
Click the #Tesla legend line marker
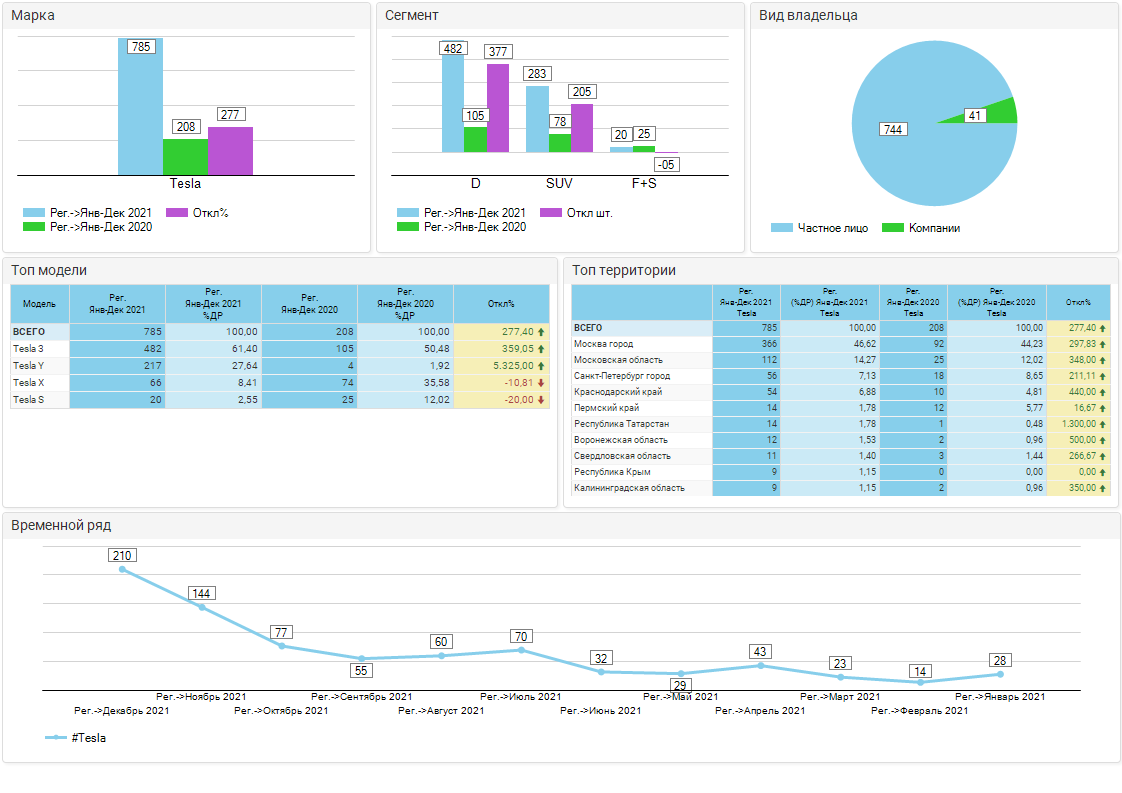pos(56,738)
